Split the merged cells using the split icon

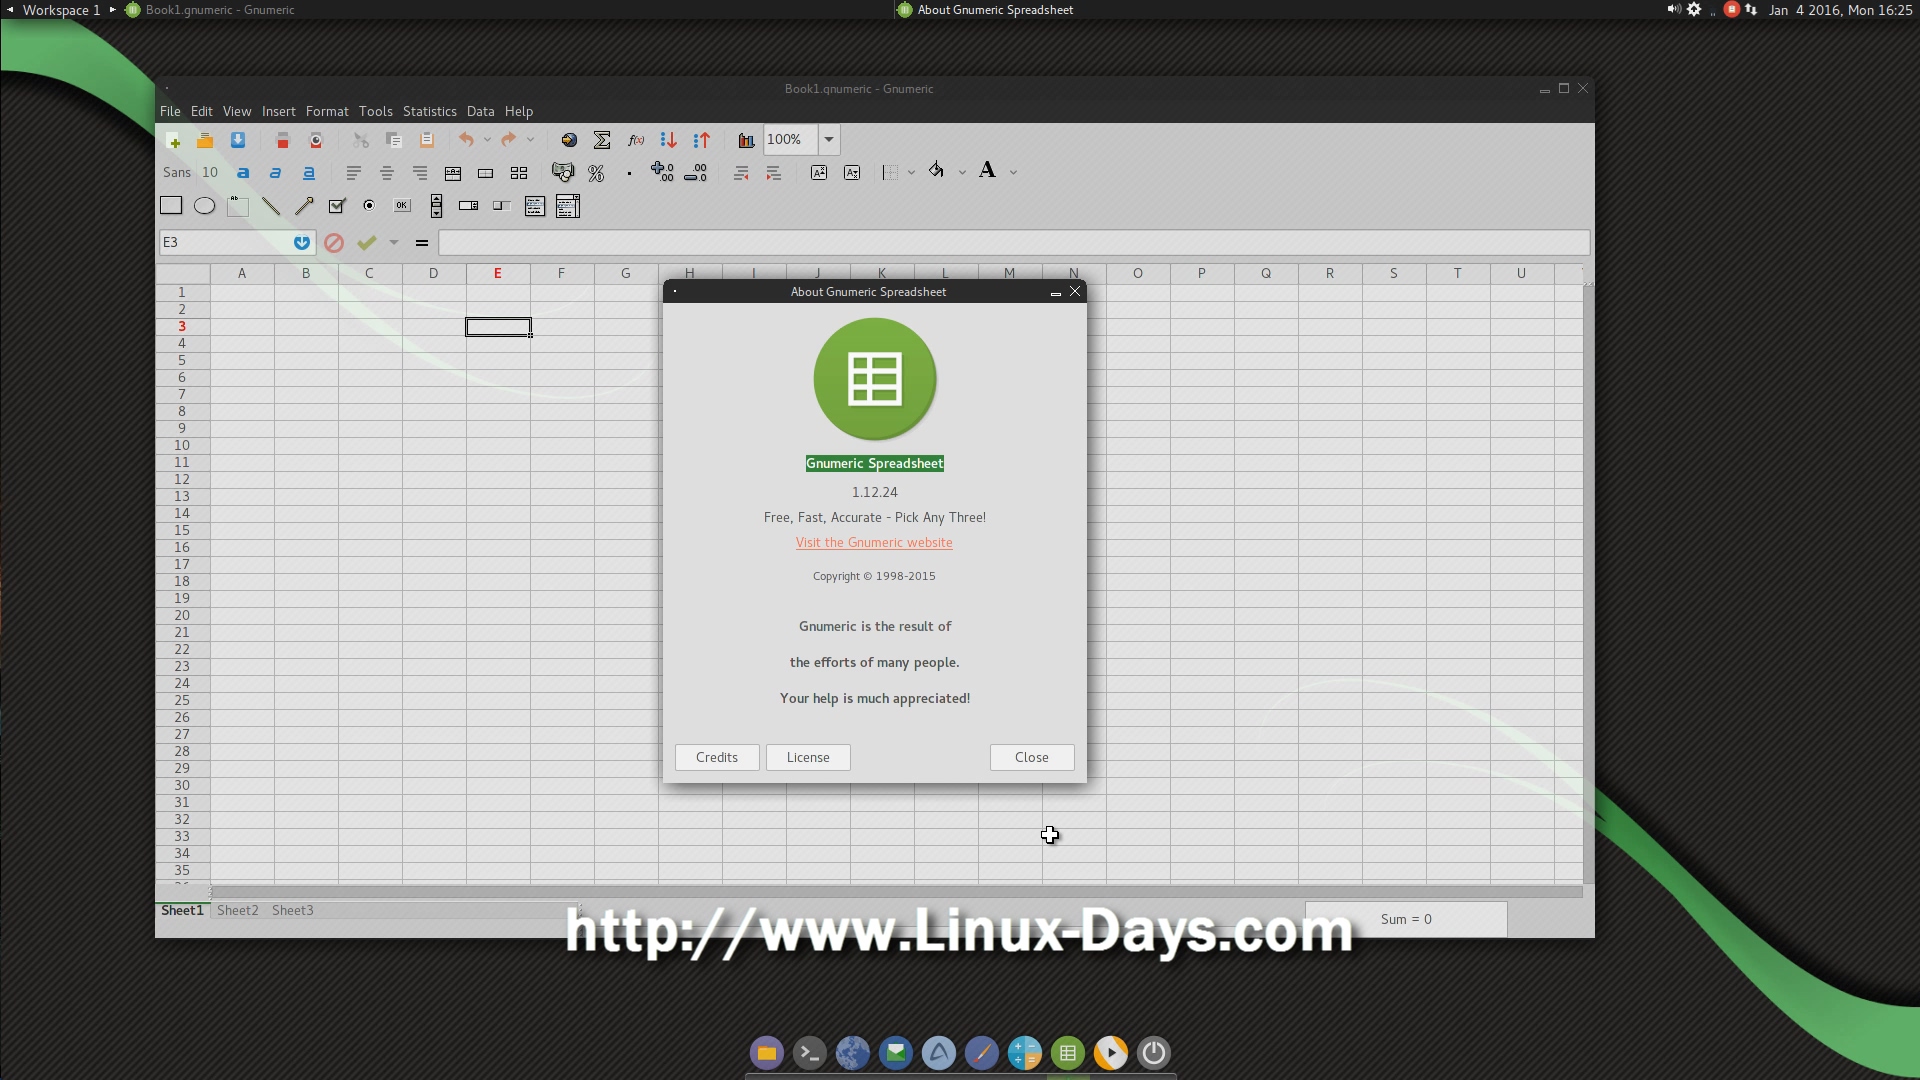coord(519,173)
